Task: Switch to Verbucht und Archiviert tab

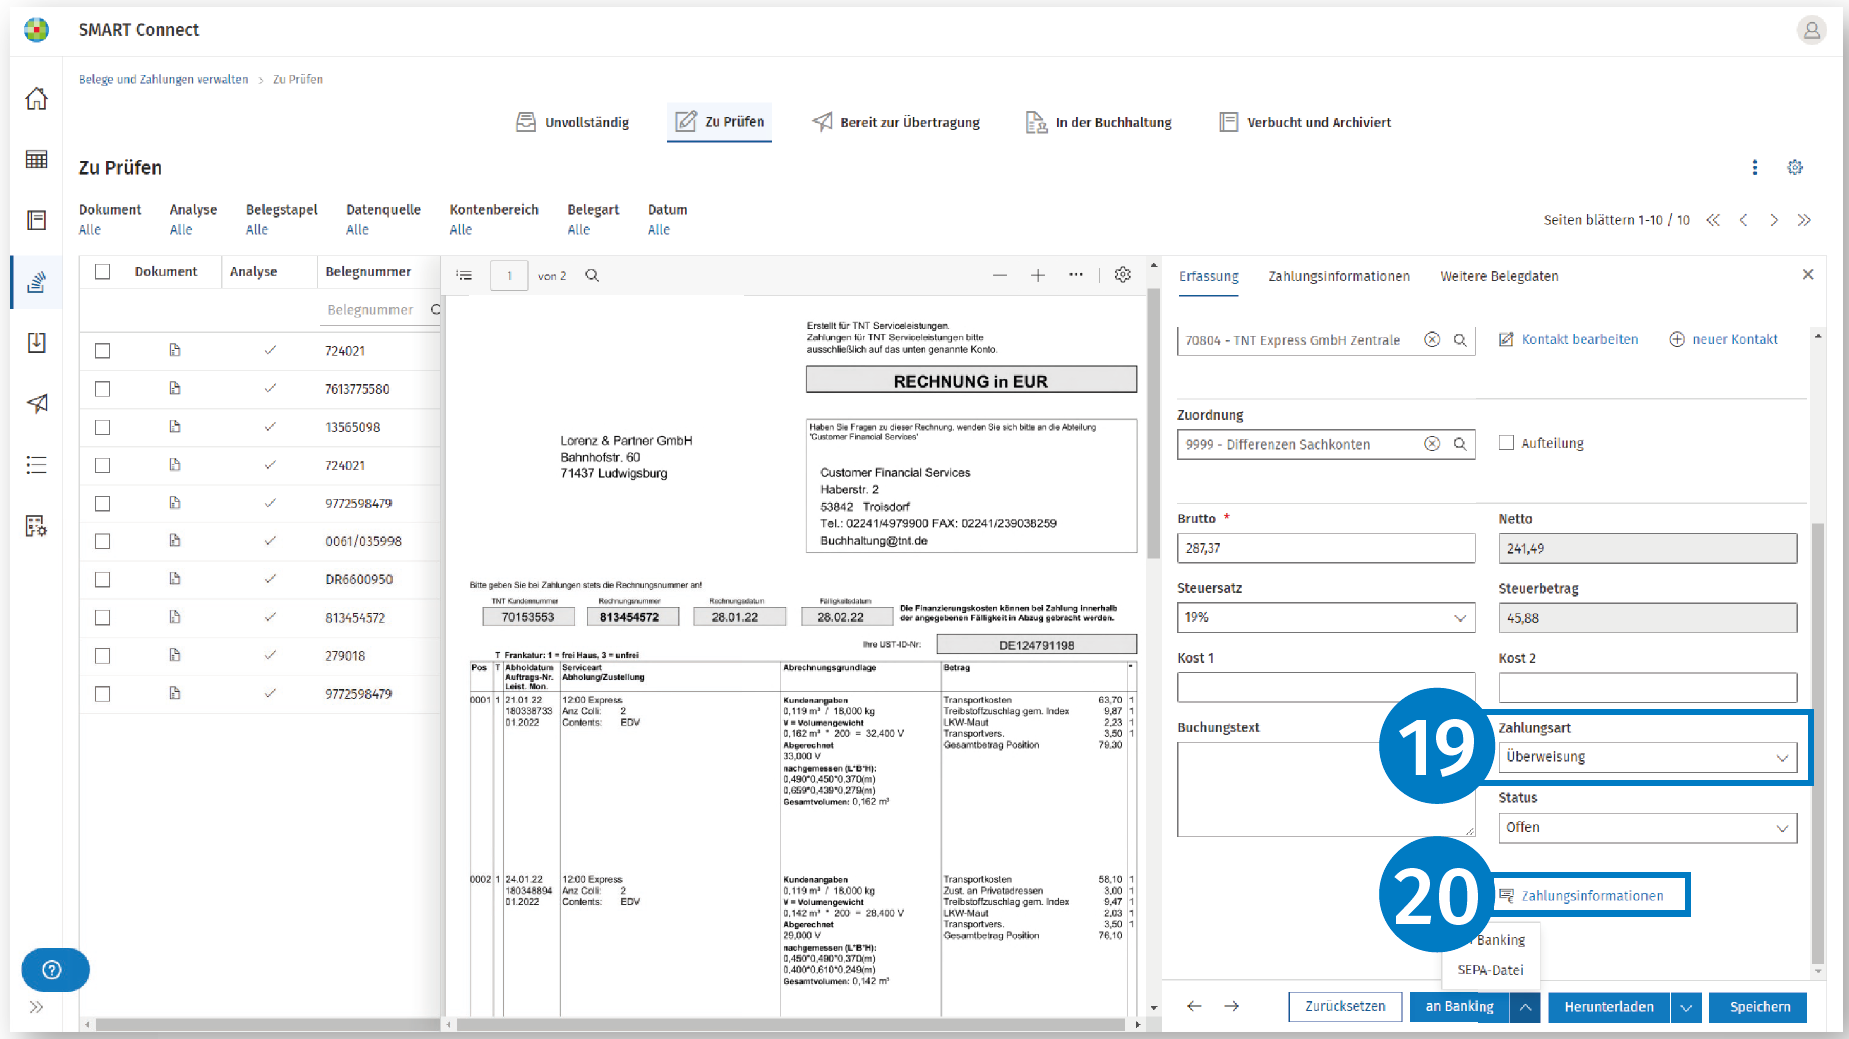Action: (x=1305, y=122)
